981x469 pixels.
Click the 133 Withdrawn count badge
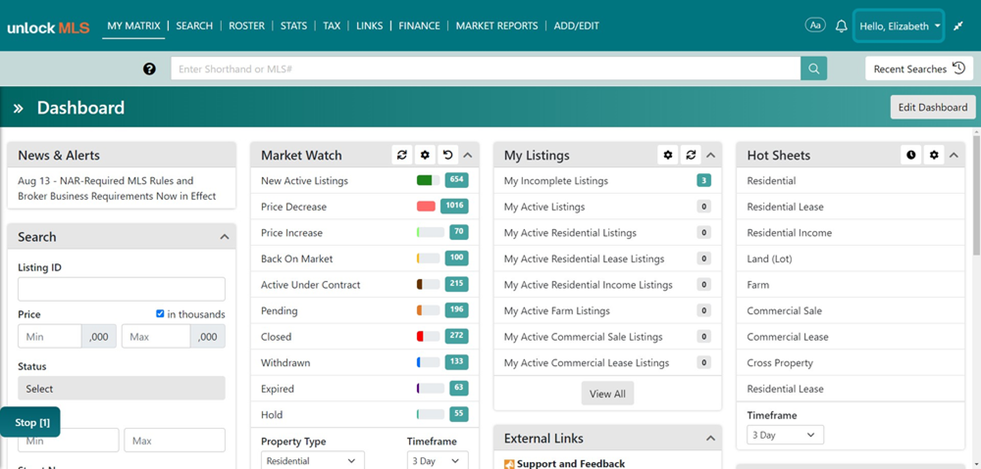[457, 363]
